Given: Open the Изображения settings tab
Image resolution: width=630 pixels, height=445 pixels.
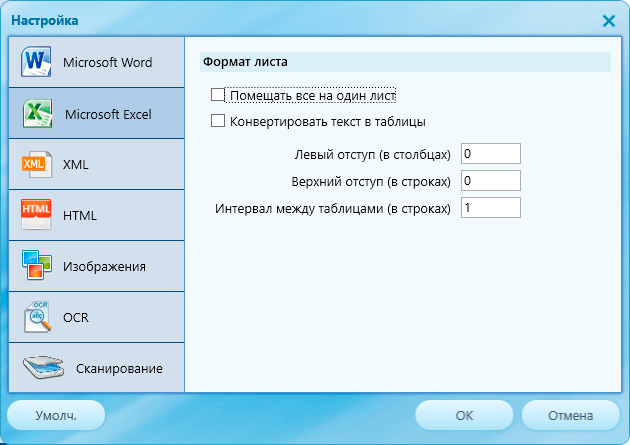Looking at the screenshot, I should [96, 266].
